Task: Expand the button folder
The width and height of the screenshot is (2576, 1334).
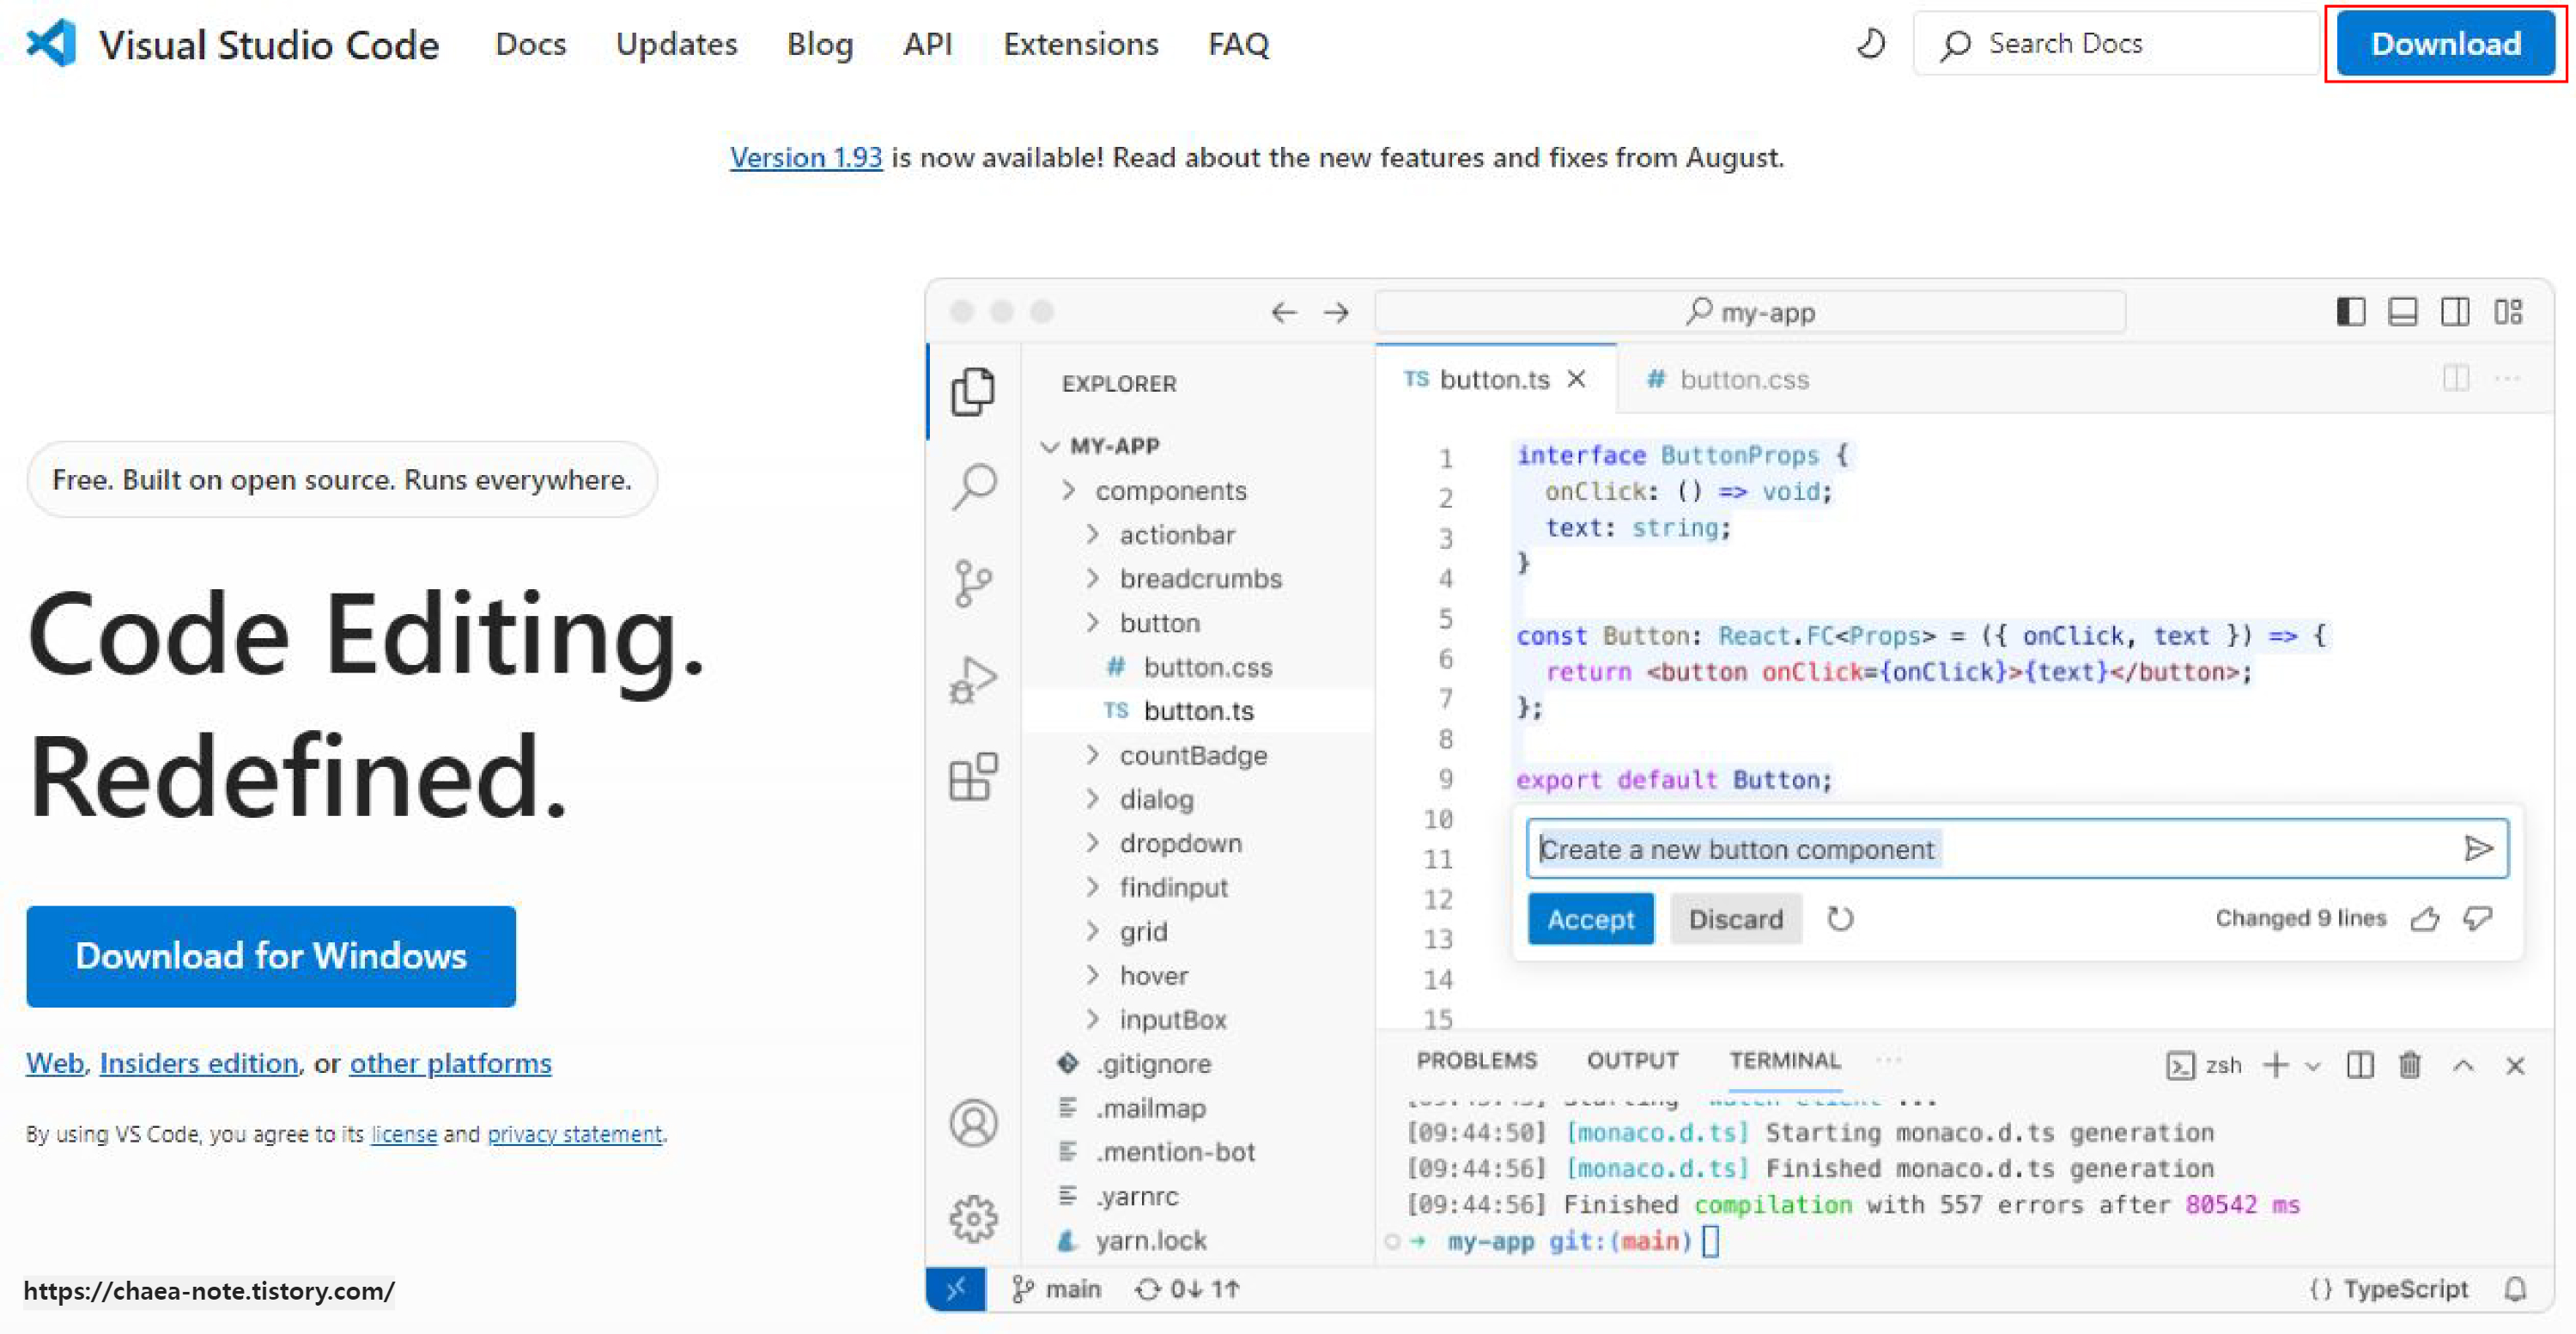Action: coord(1093,622)
